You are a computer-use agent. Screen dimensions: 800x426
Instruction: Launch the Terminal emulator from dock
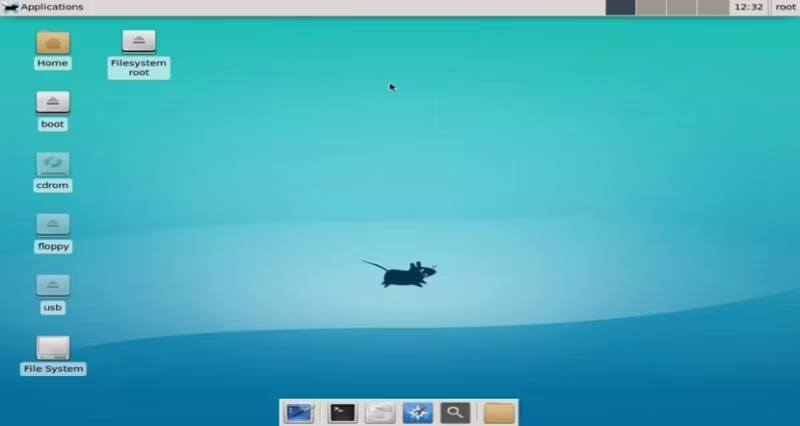[342, 413]
